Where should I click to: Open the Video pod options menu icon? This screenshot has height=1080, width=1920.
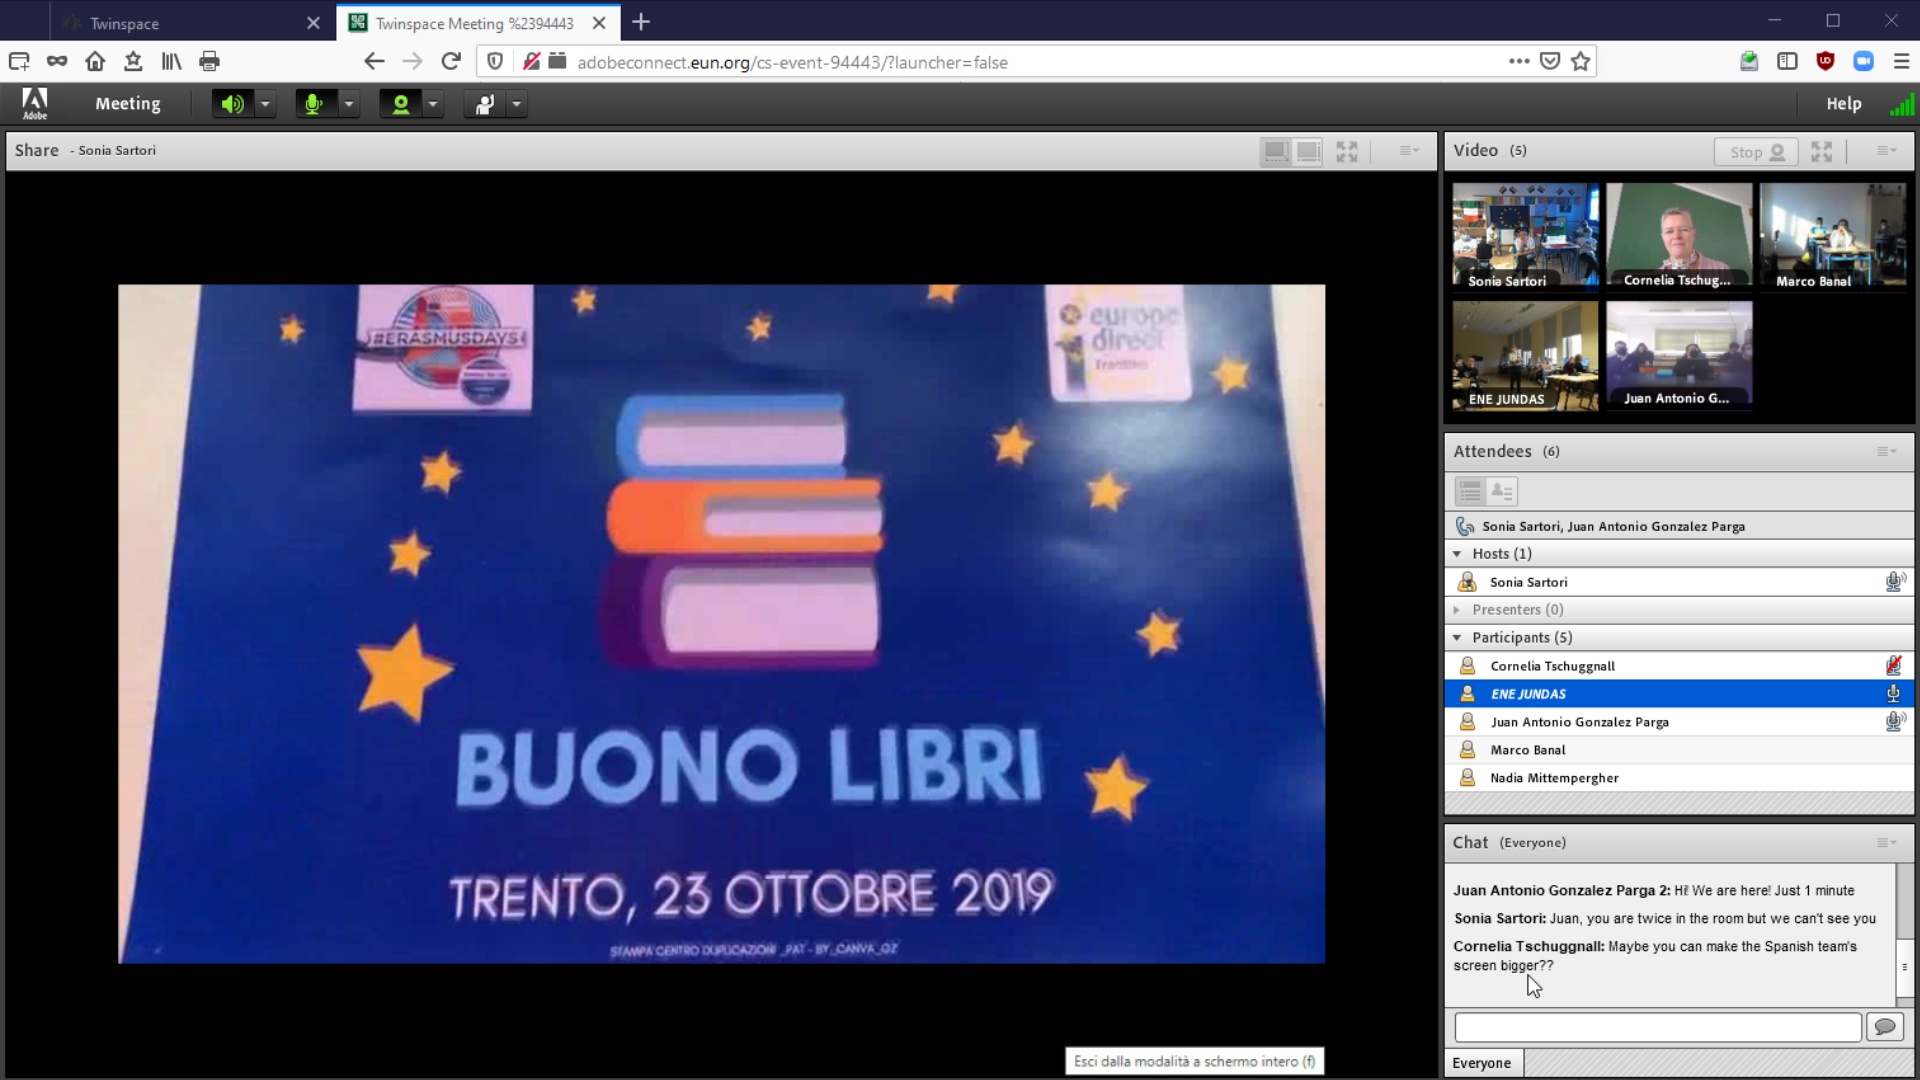[1886, 151]
